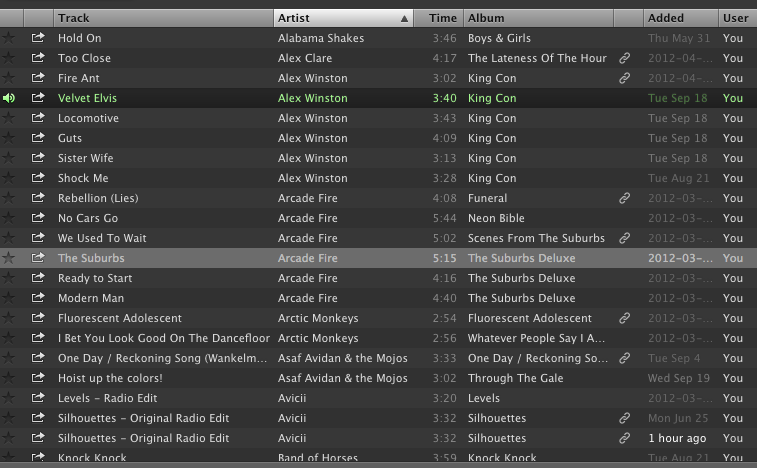Share I Bet You Look Good On The Dancefloor
757x468 pixels.
(38, 338)
